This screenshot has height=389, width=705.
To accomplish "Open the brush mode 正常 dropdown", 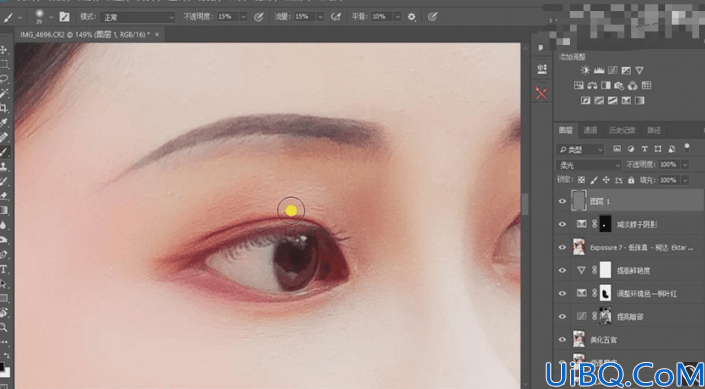I will (138, 17).
